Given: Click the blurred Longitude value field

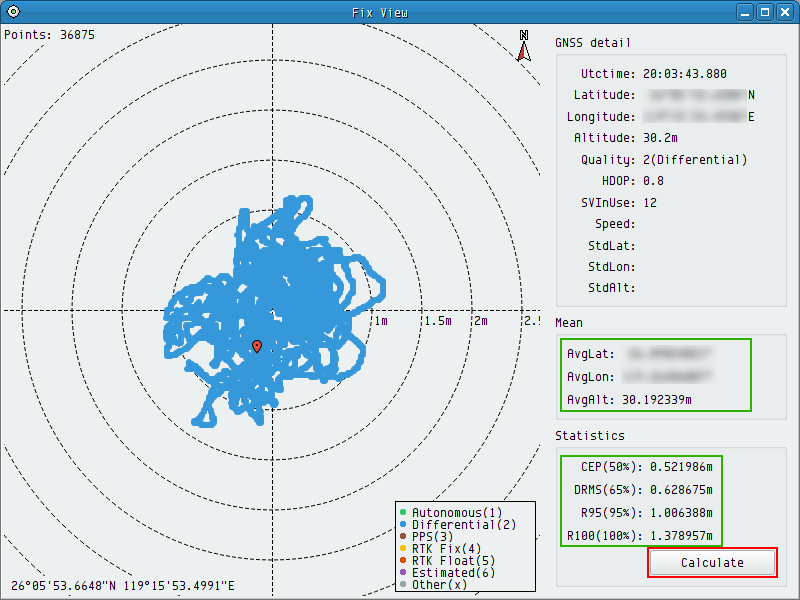Looking at the screenshot, I should pyautogui.click(x=694, y=116).
